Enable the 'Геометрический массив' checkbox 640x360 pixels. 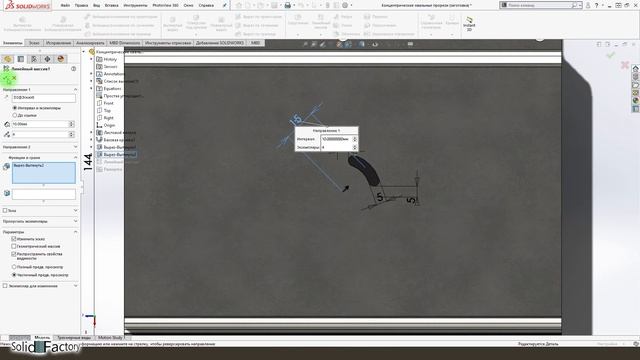coord(13,246)
